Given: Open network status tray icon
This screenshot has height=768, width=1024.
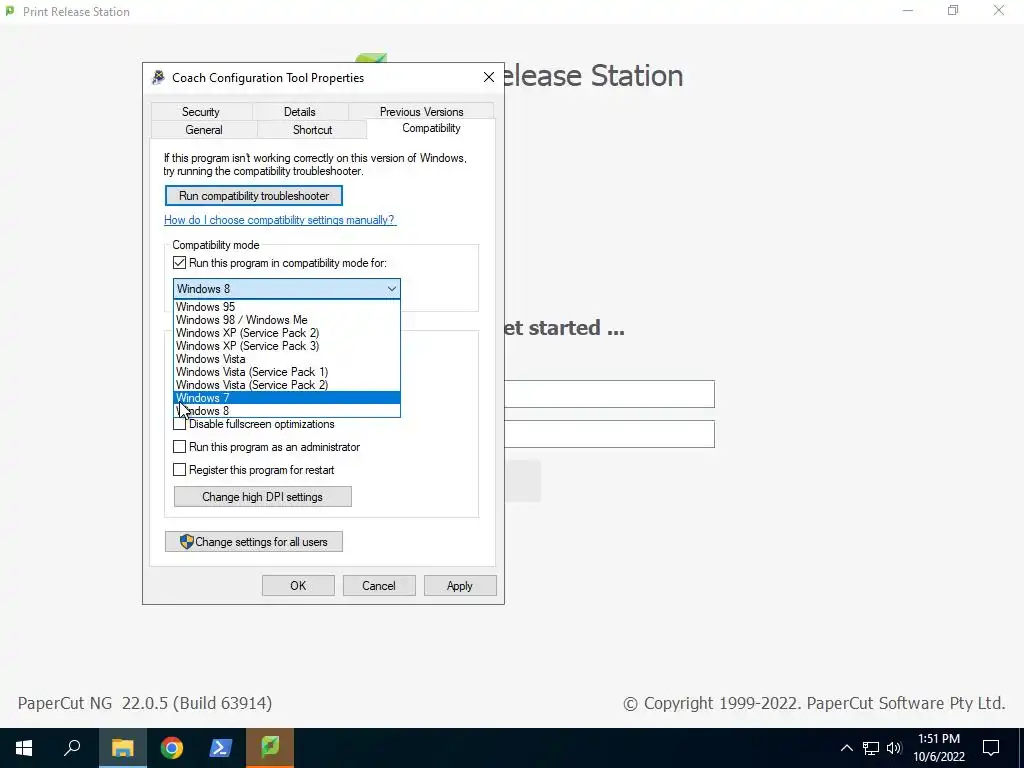Looking at the screenshot, I should pos(871,748).
